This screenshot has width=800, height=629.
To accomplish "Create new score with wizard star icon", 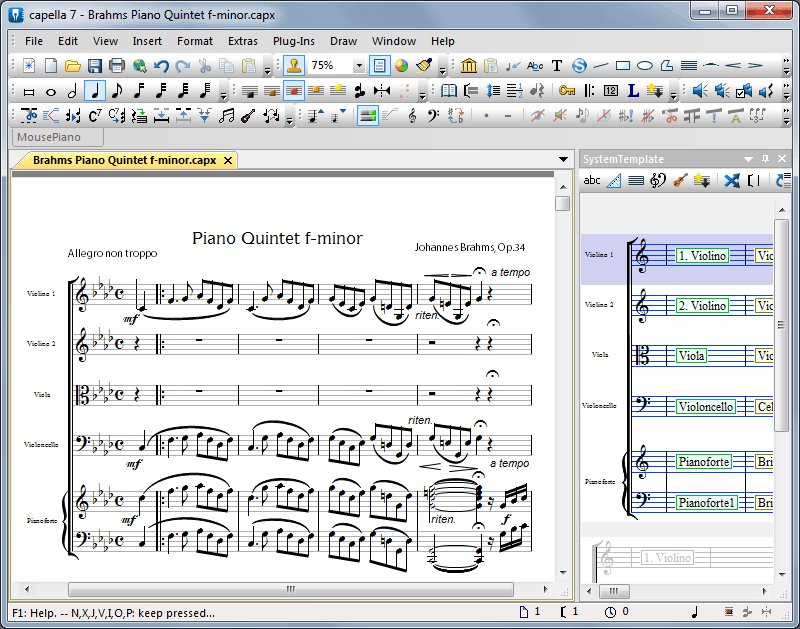I will (x=29, y=66).
